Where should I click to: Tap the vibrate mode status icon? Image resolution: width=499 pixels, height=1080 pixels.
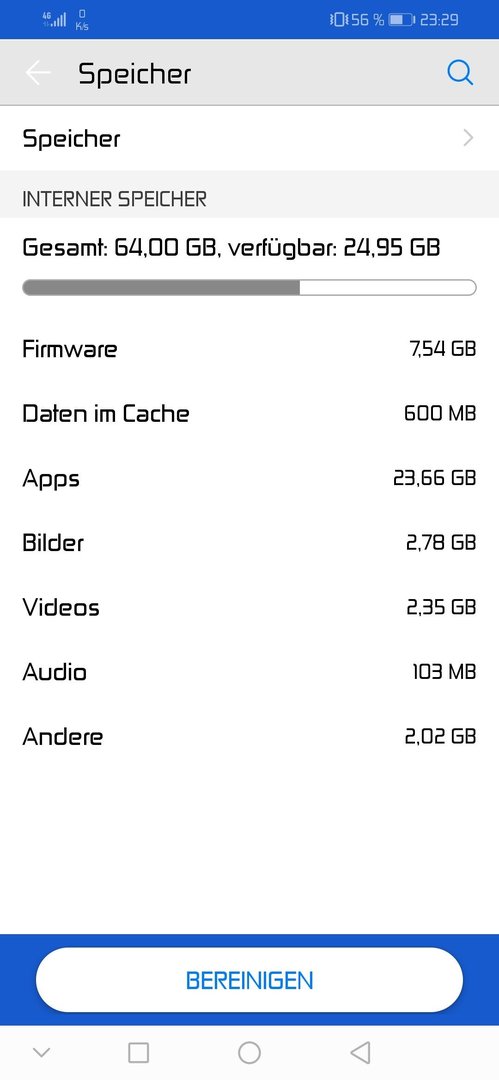(x=338, y=19)
